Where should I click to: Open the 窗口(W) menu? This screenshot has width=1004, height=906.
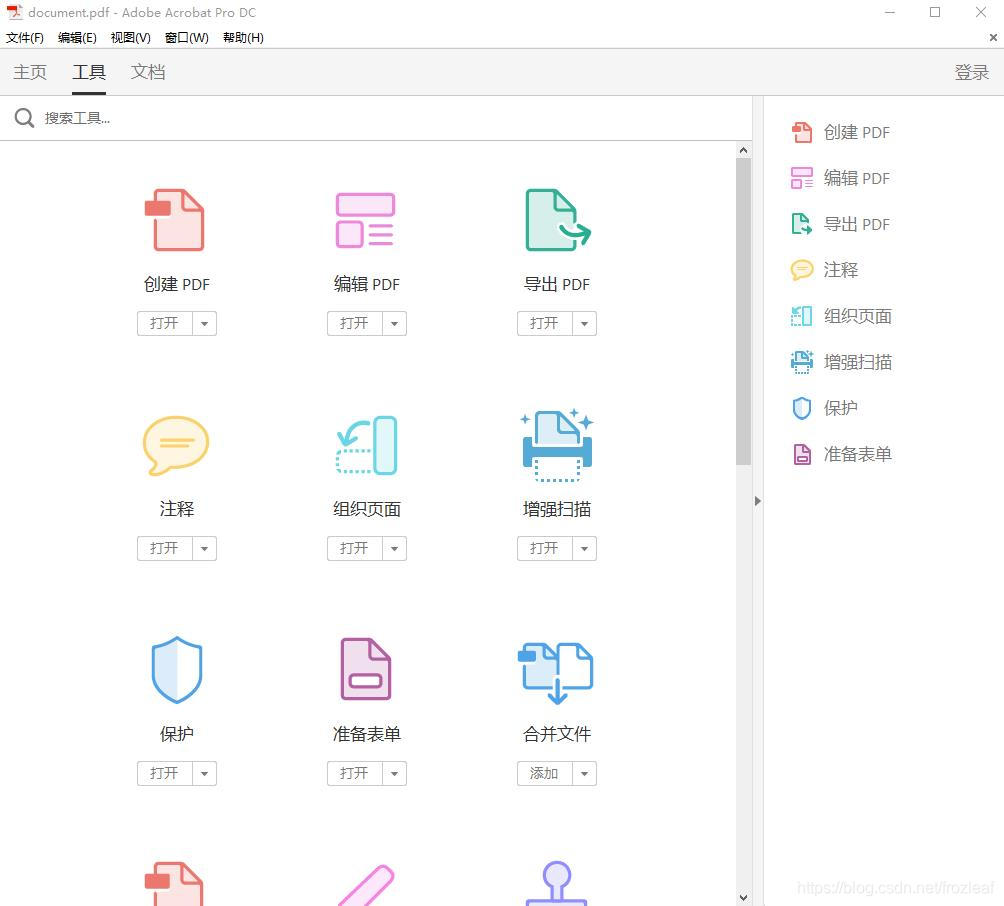pyautogui.click(x=186, y=38)
